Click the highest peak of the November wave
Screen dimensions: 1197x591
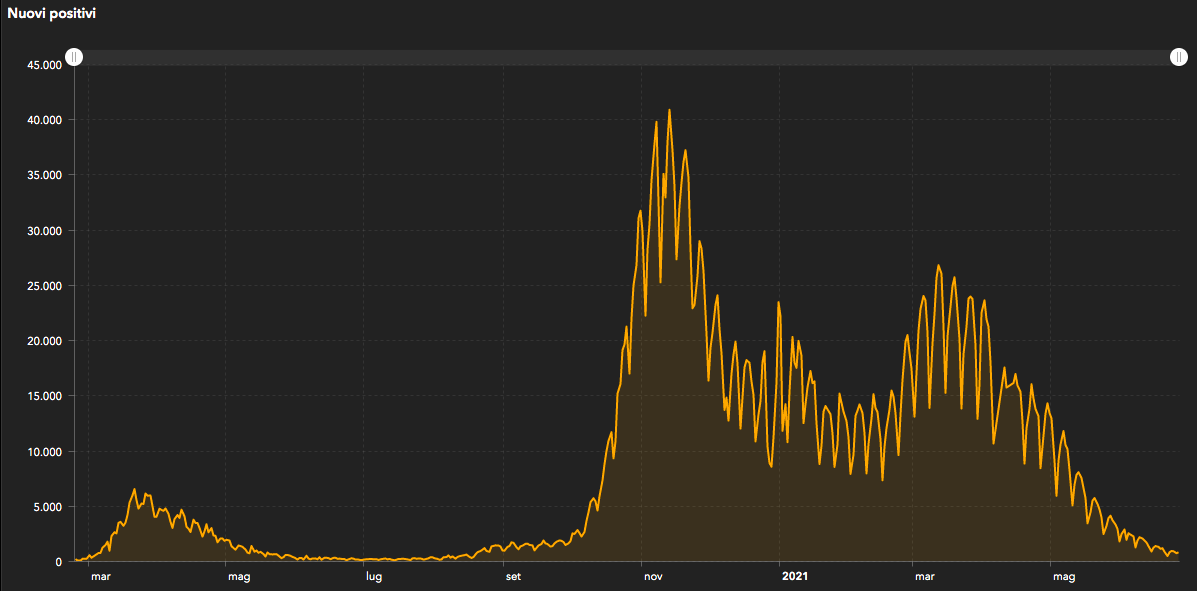coord(669,110)
